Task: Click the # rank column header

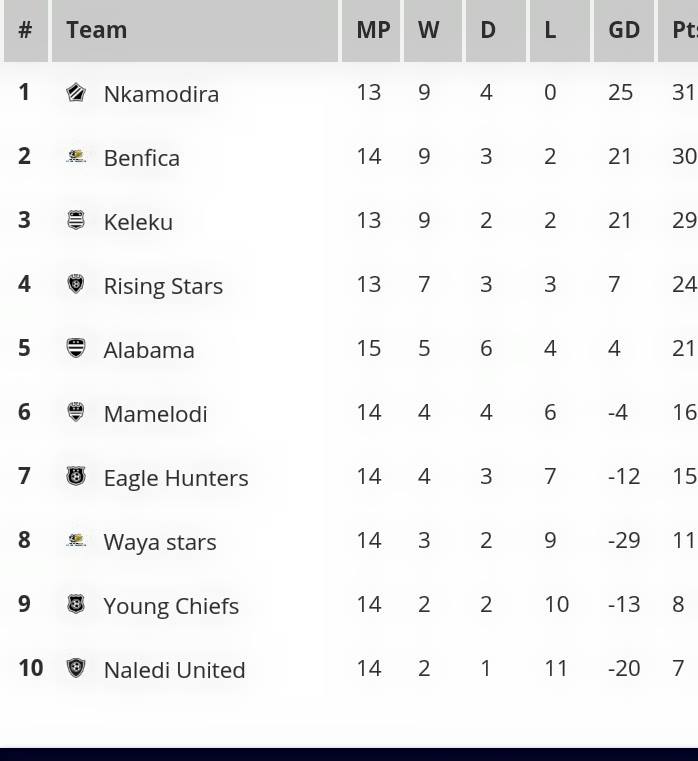Action: pyautogui.click(x=26, y=30)
